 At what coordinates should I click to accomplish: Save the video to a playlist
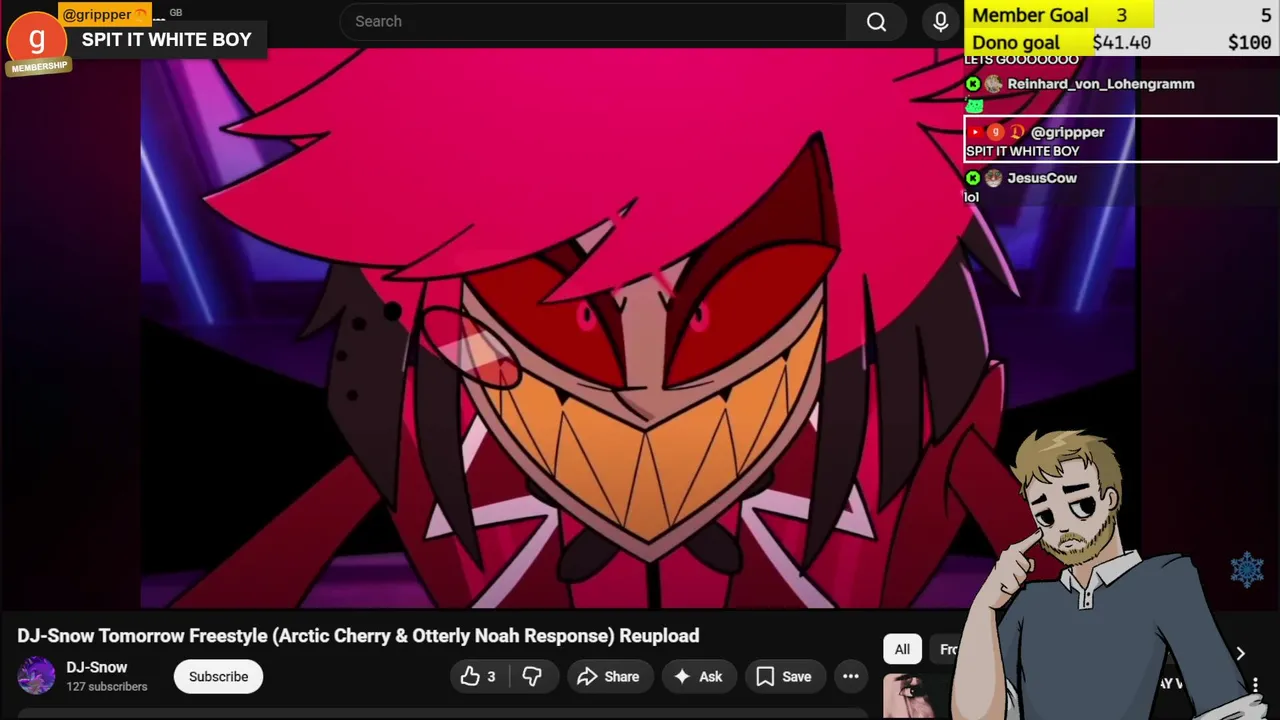click(x=784, y=677)
